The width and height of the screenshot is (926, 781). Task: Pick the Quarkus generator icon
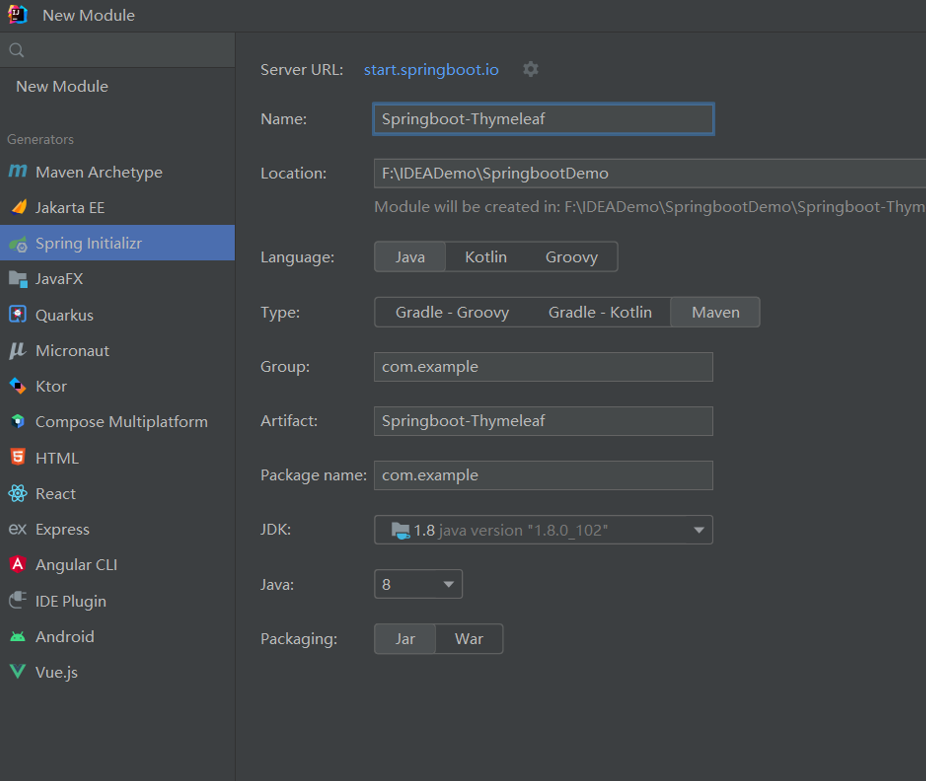pyautogui.click(x=18, y=315)
